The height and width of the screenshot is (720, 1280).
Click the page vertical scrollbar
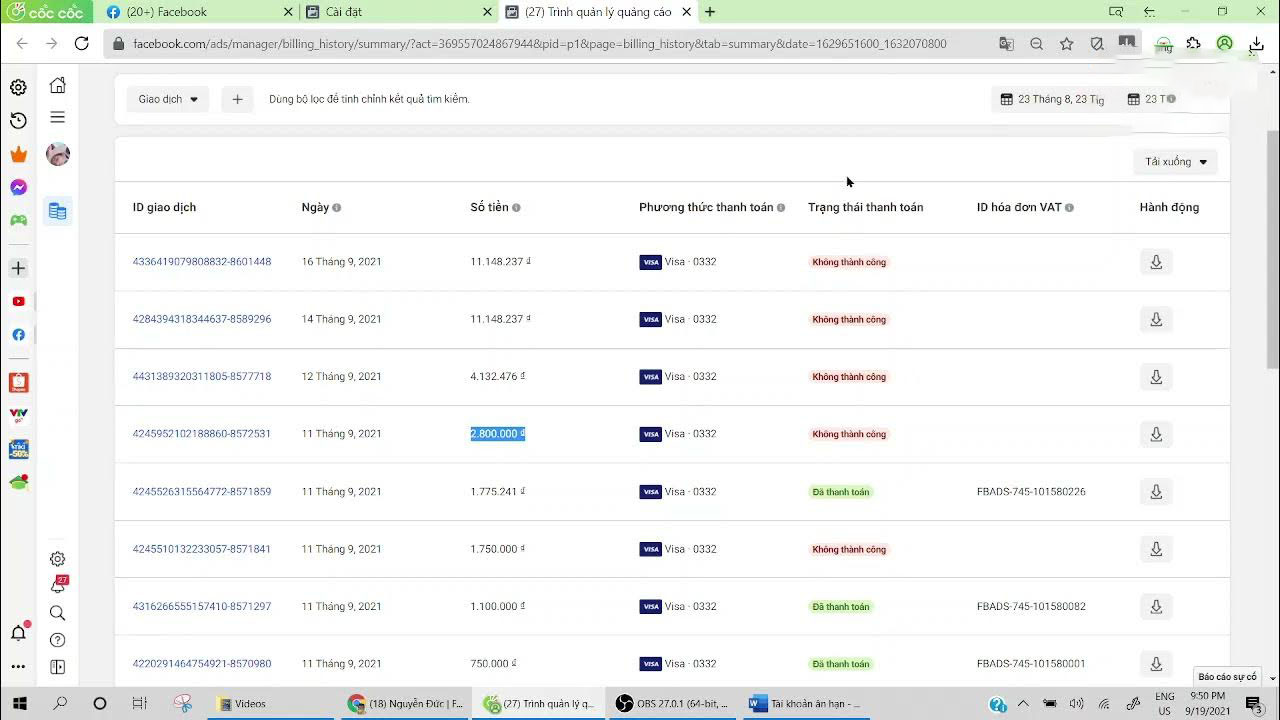point(1273,250)
